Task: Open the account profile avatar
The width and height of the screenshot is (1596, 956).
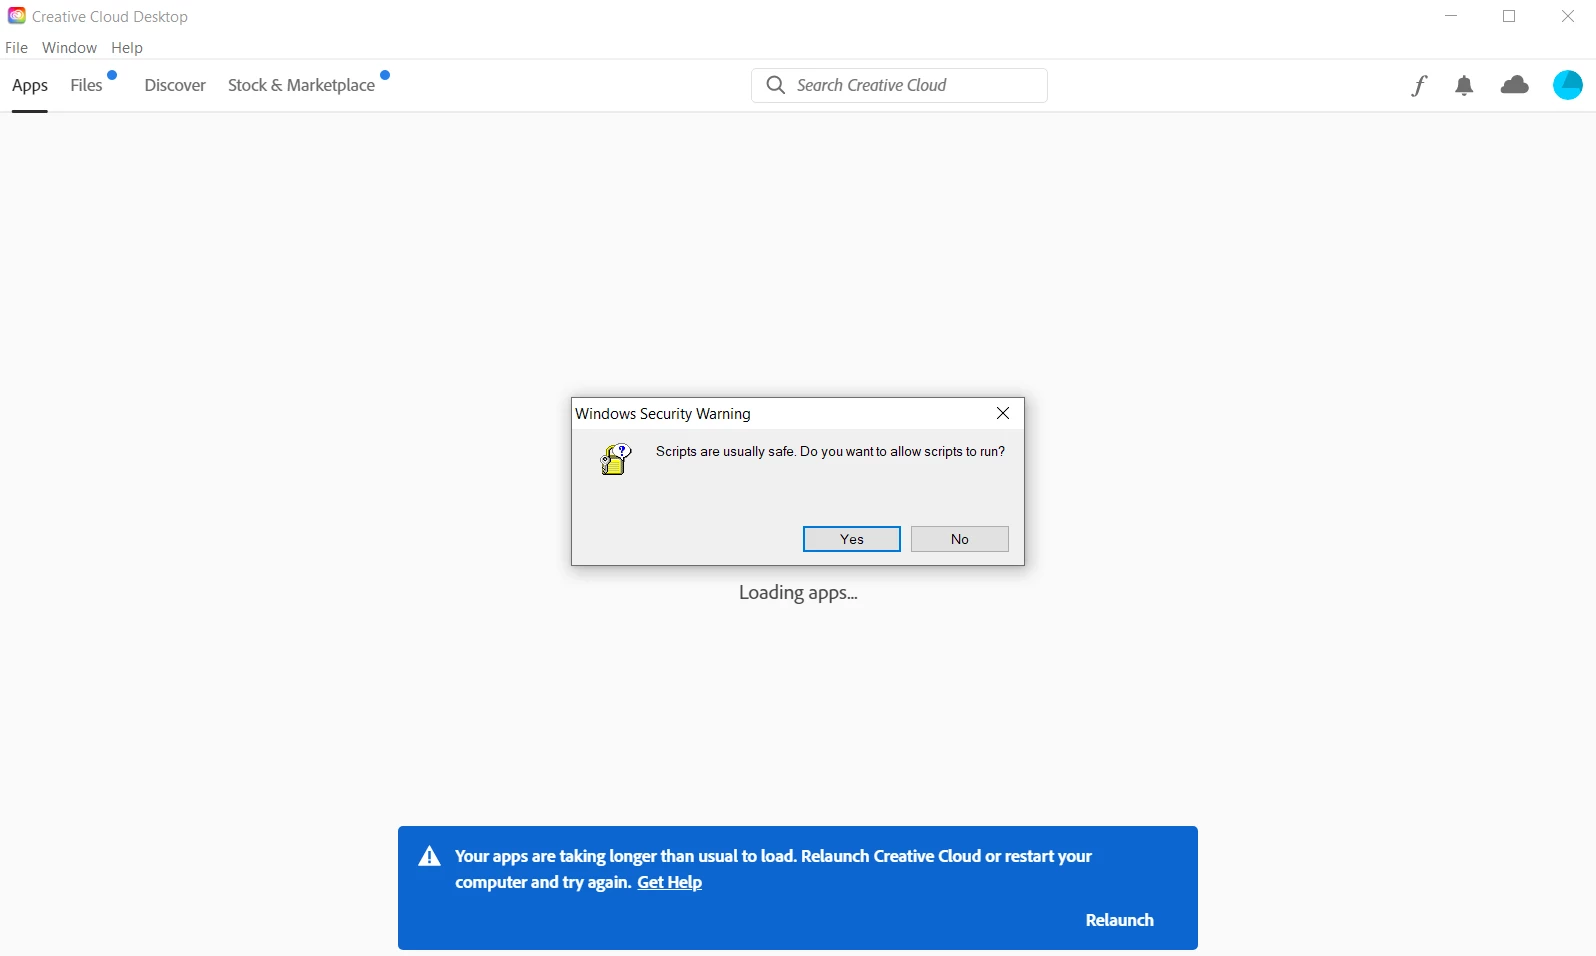Action: 1568,85
